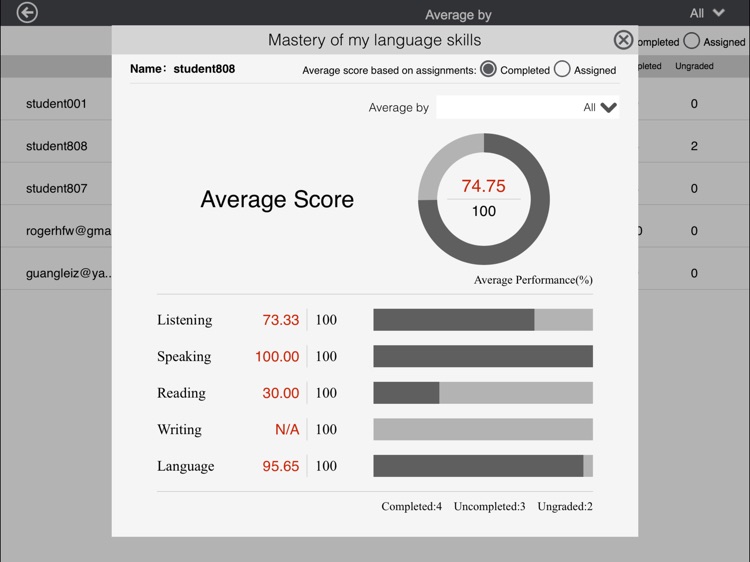
Task: Click the student808 name in dialog header
Action: (x=204, y=69)
